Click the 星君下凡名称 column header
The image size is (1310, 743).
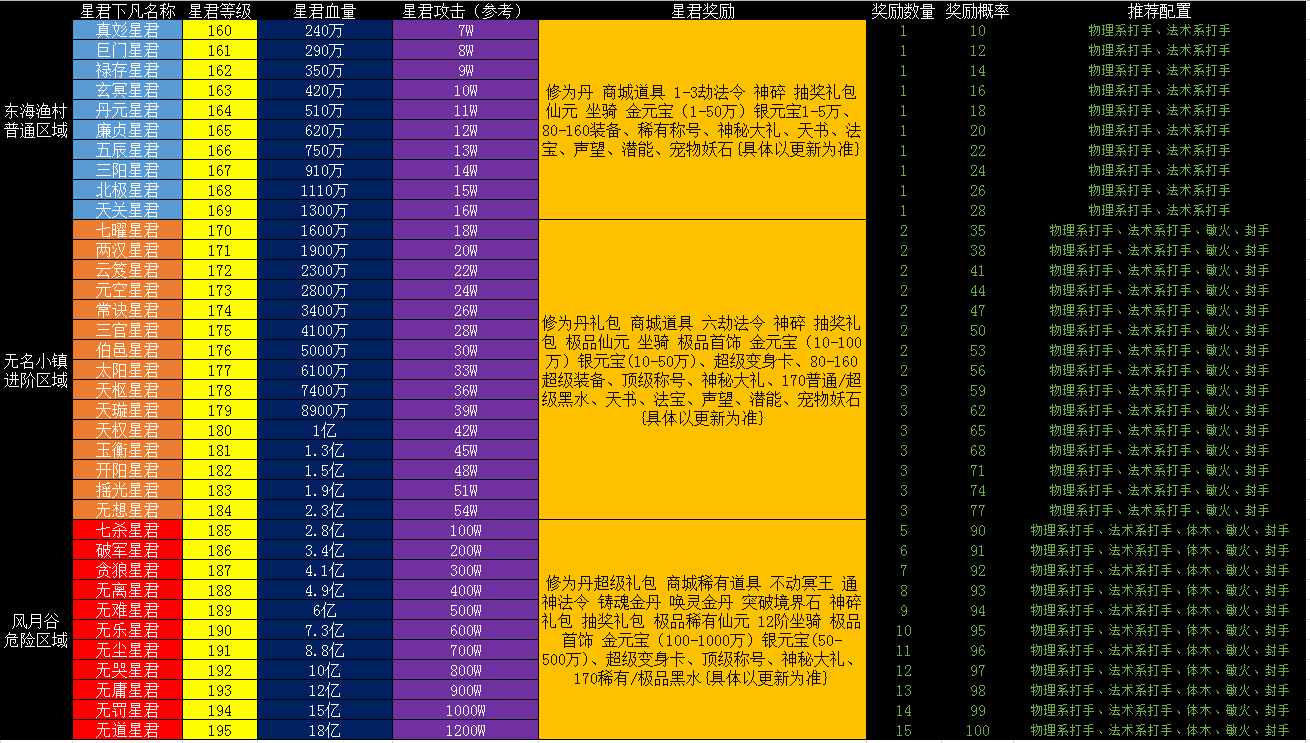[x=128, y=11]
